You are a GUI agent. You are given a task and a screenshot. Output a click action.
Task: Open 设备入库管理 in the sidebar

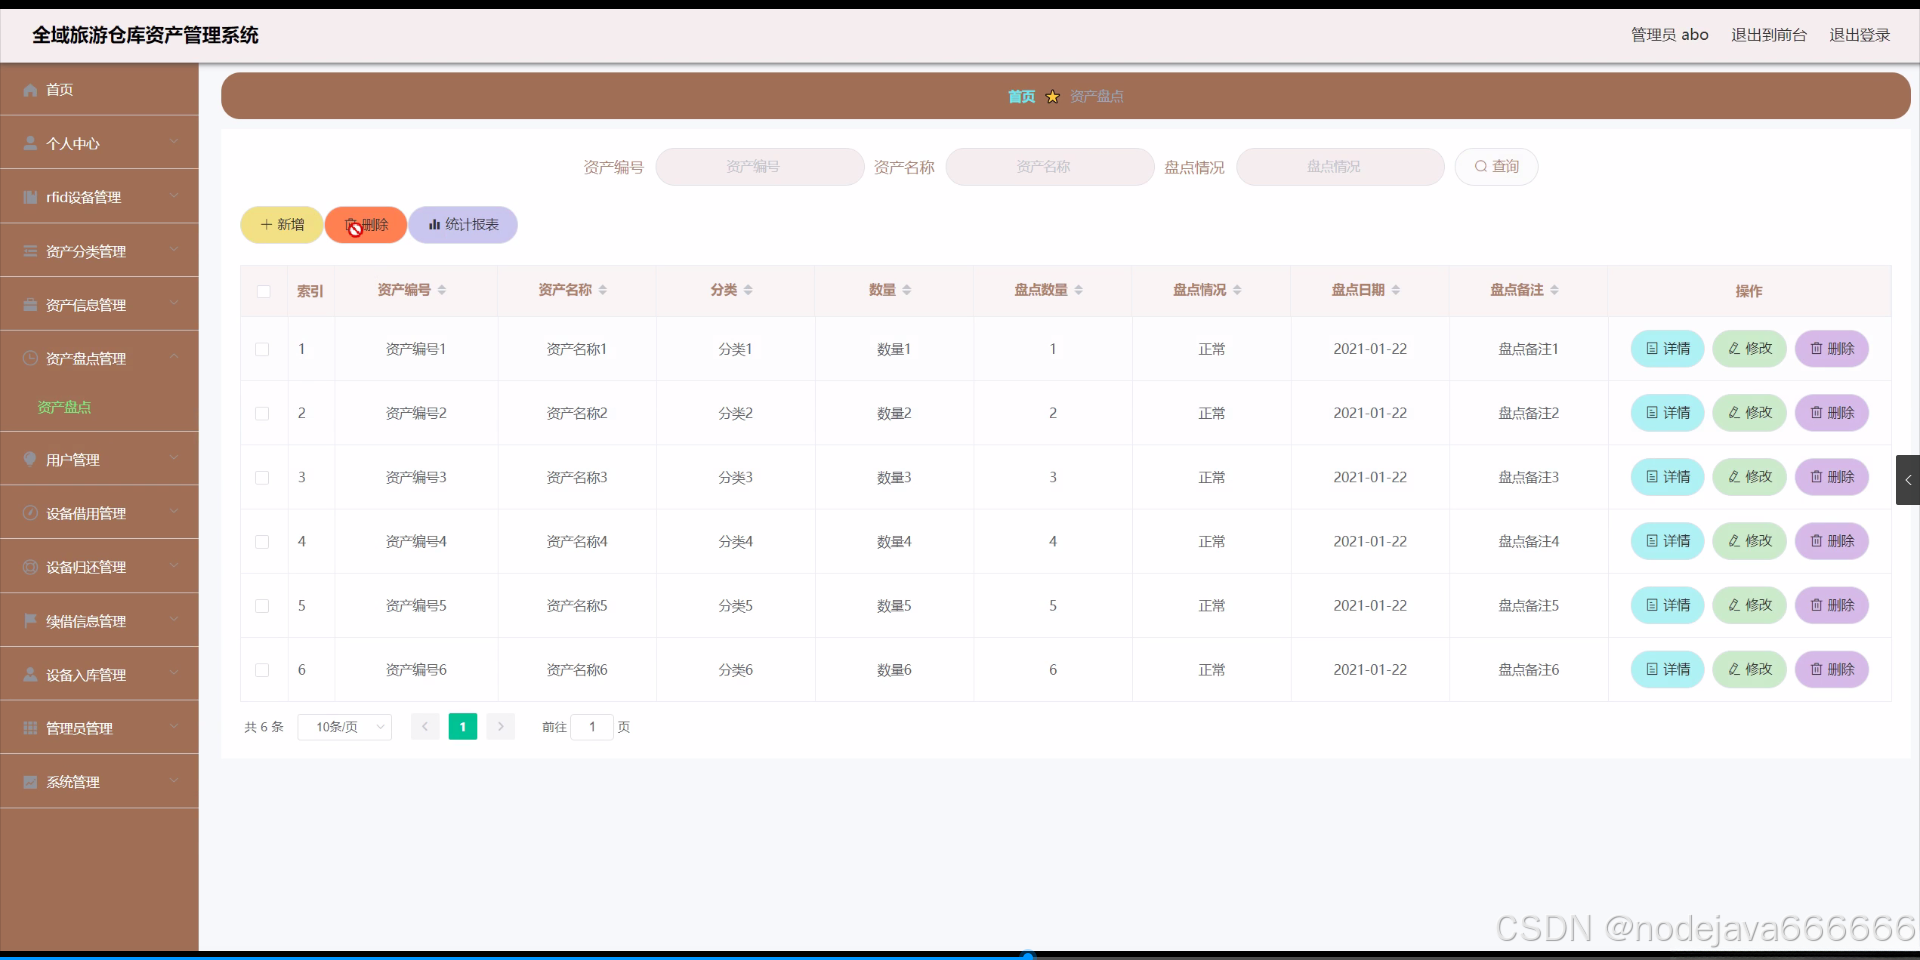(x=99, y=675)
